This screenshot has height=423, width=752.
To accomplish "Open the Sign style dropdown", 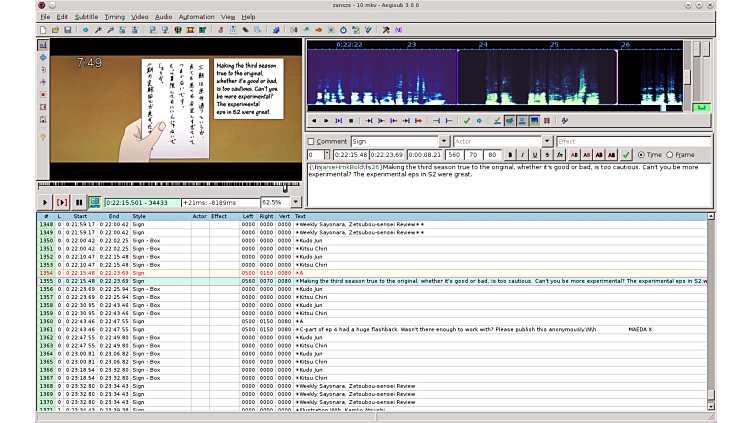I will pos(444,142).
